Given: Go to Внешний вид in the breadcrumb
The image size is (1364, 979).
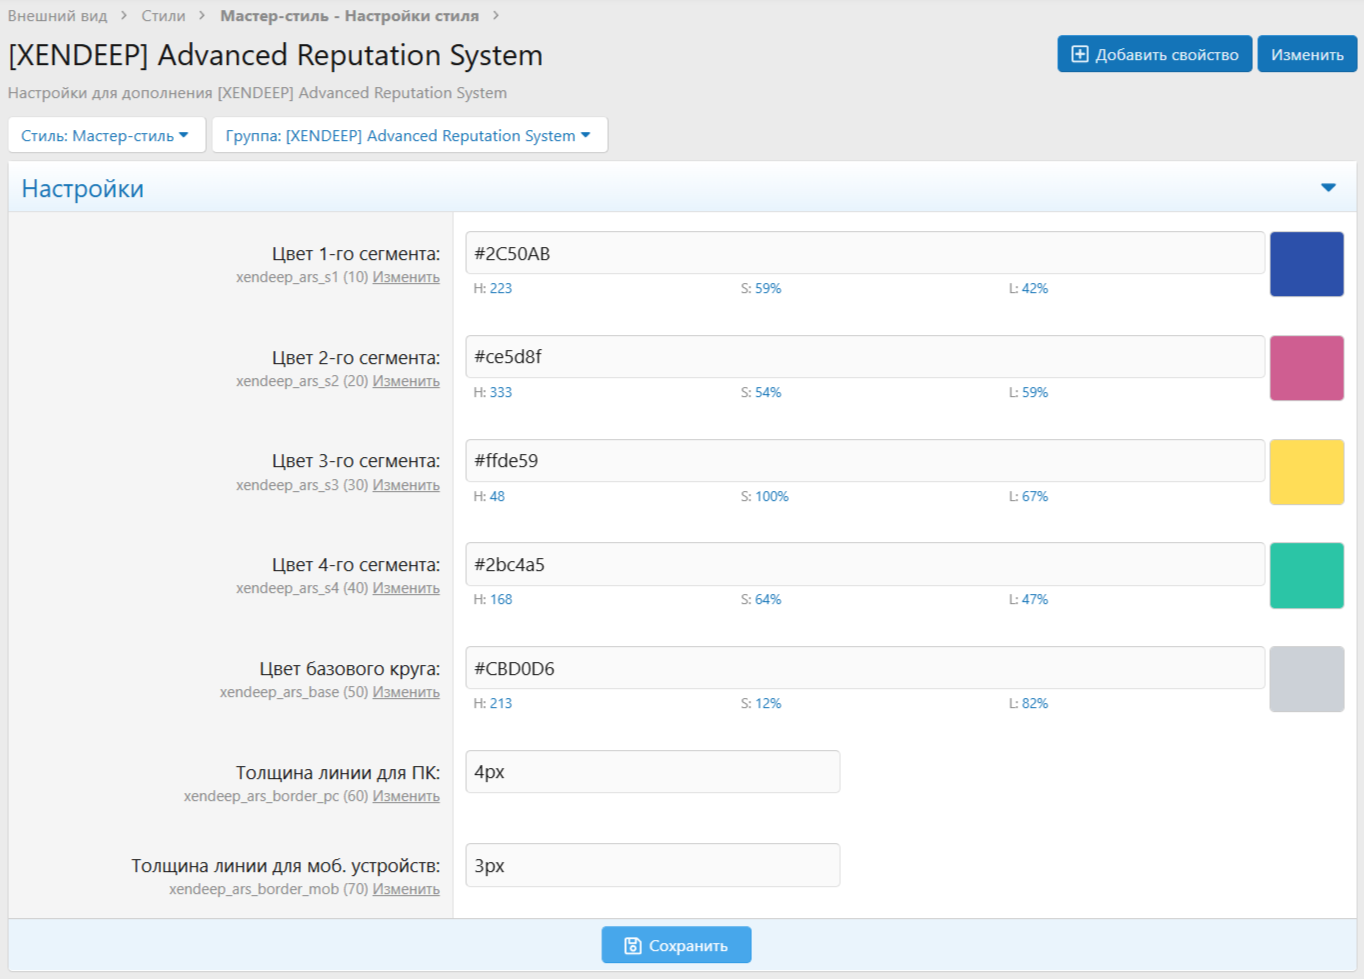Looking at the screenshot, I should coord(57,16).
